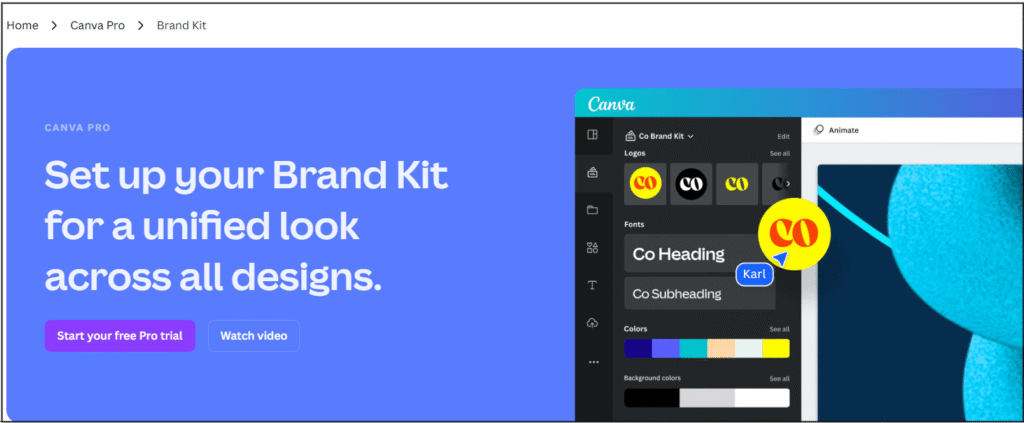This screenshot has width=1024, height=423.
Task: Click the large floating CO logo
Action: [x=793, y=234]
